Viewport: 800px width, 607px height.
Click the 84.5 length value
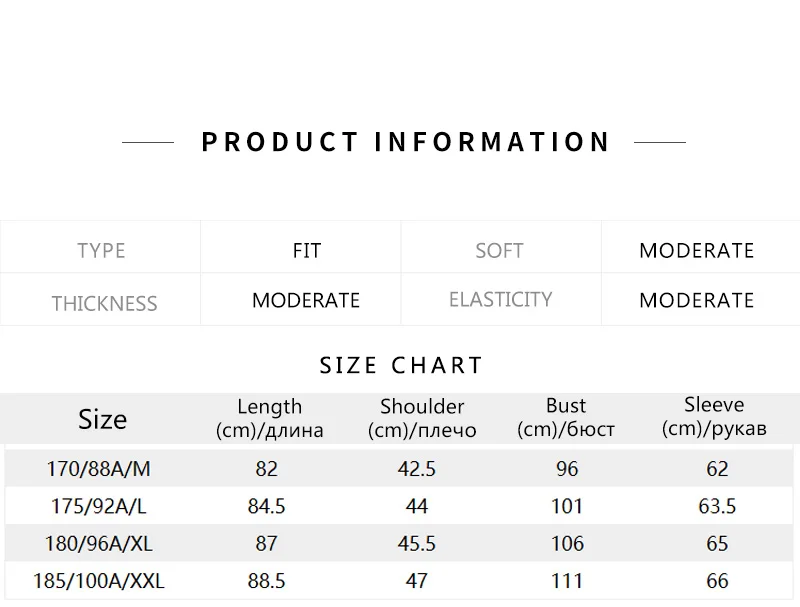pos(266,506)
